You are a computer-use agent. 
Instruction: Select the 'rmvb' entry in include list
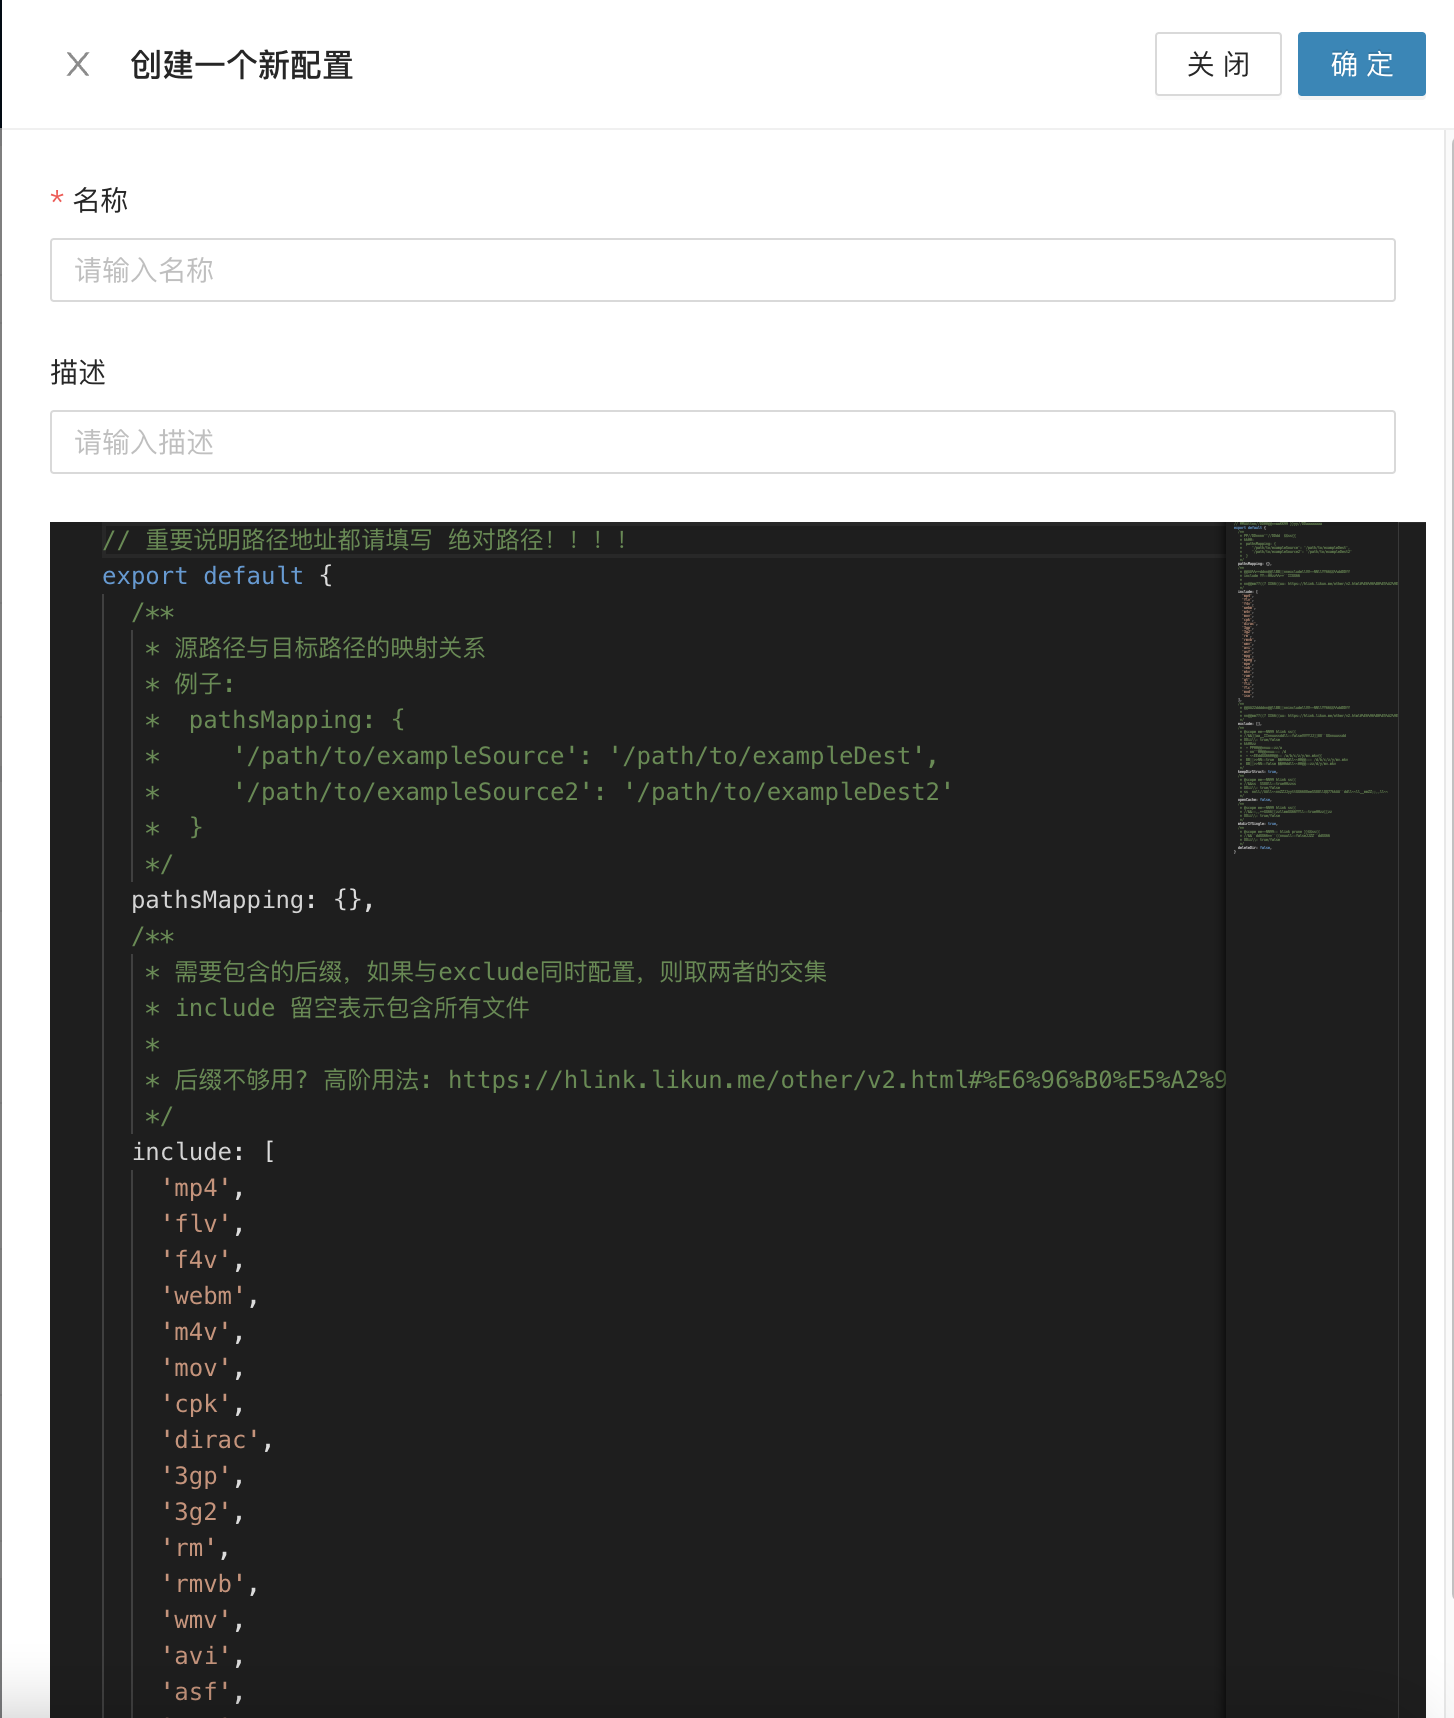click(210, 1584)
